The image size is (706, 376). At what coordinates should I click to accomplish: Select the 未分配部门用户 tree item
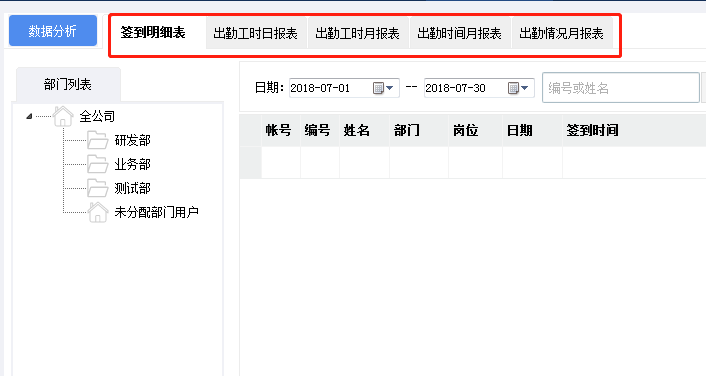(157, 212)
